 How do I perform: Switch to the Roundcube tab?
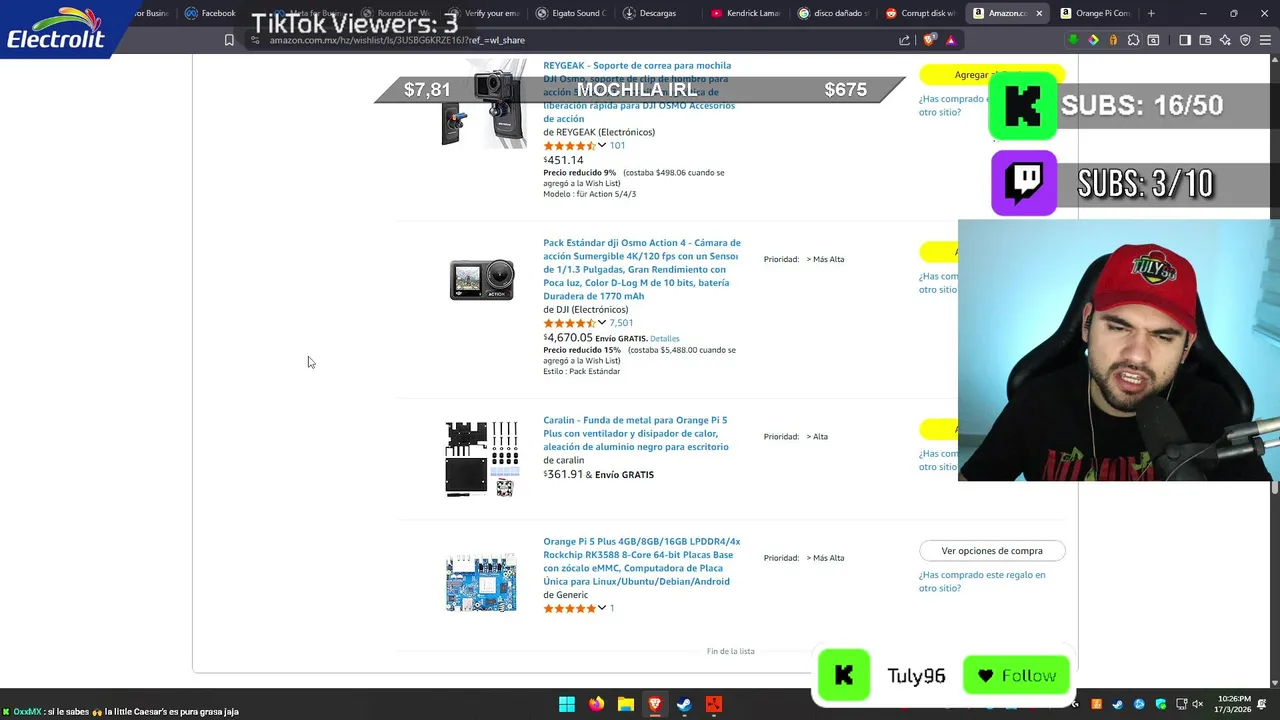click(395, 13)
